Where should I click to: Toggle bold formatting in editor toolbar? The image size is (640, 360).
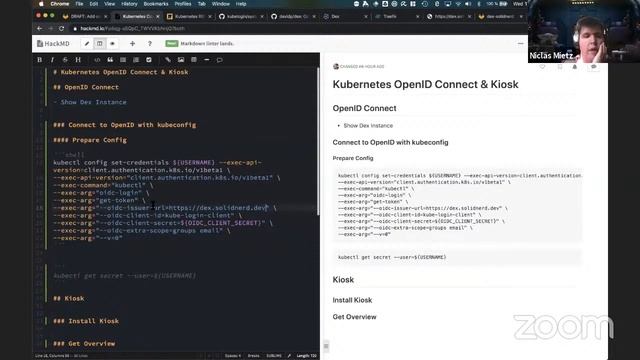tap(40, 60)
